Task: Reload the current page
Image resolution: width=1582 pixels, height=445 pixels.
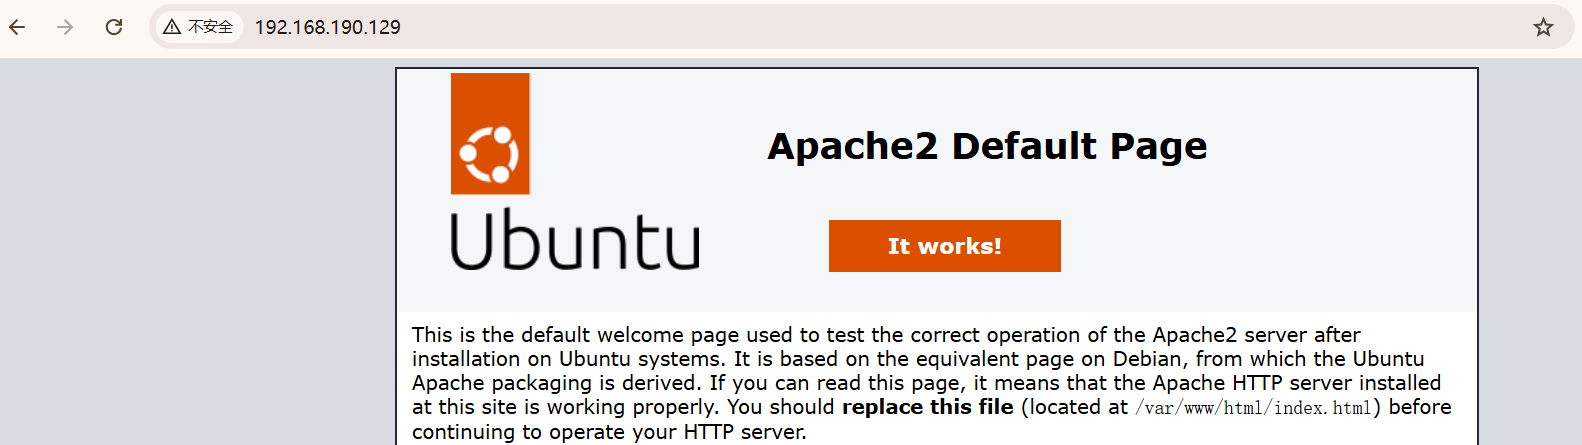Action: pos(114,27)
